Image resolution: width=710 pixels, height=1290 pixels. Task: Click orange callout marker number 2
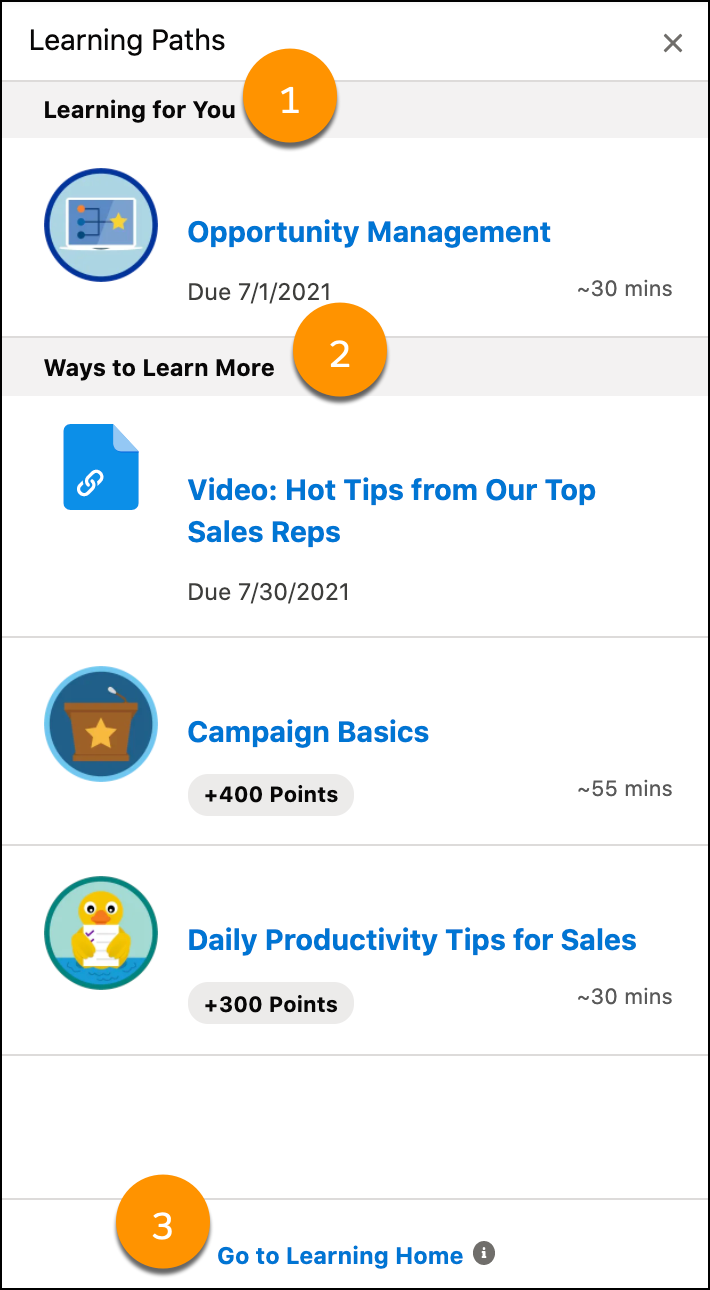pos(340,353)
